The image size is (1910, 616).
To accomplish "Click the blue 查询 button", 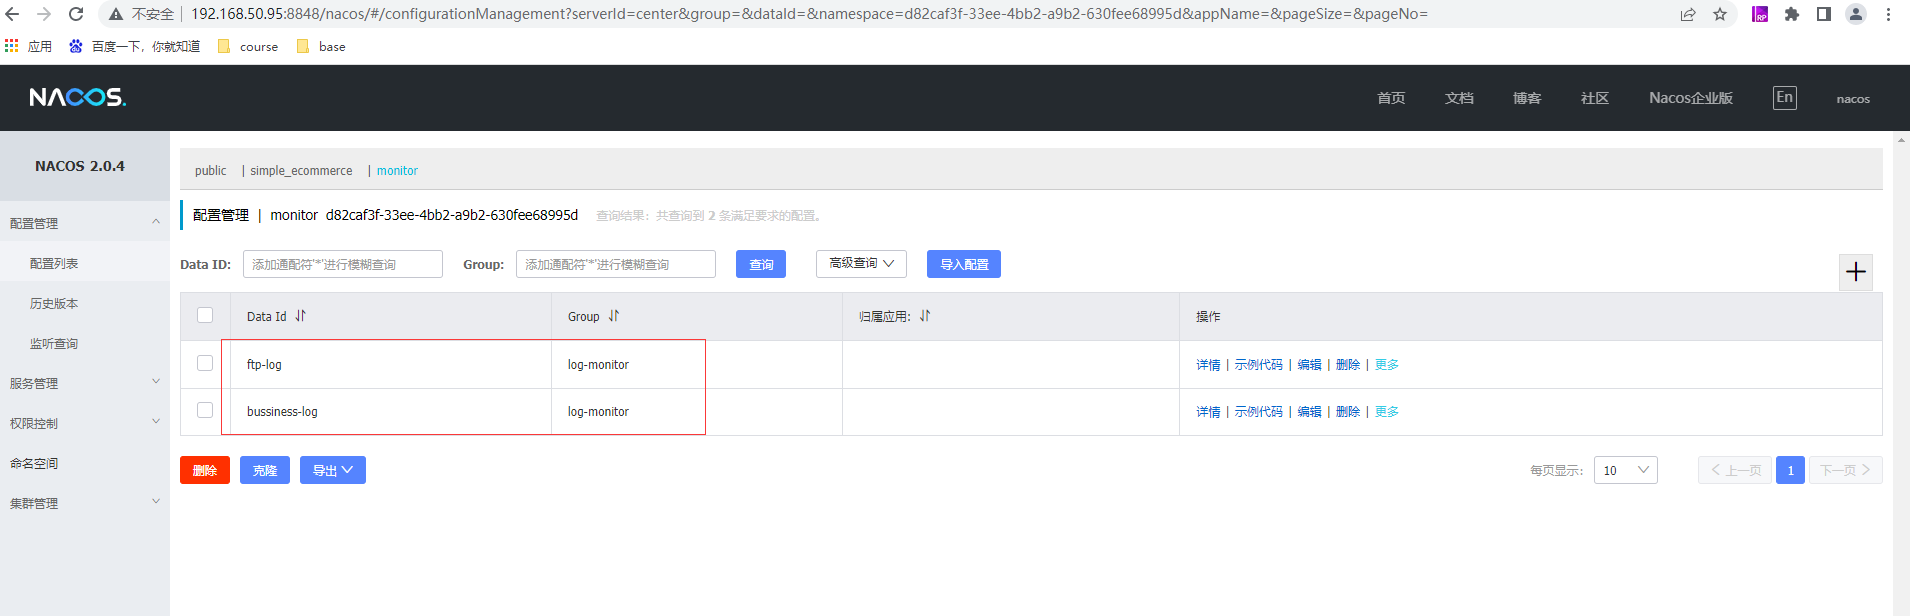I will tap(761, 264).
